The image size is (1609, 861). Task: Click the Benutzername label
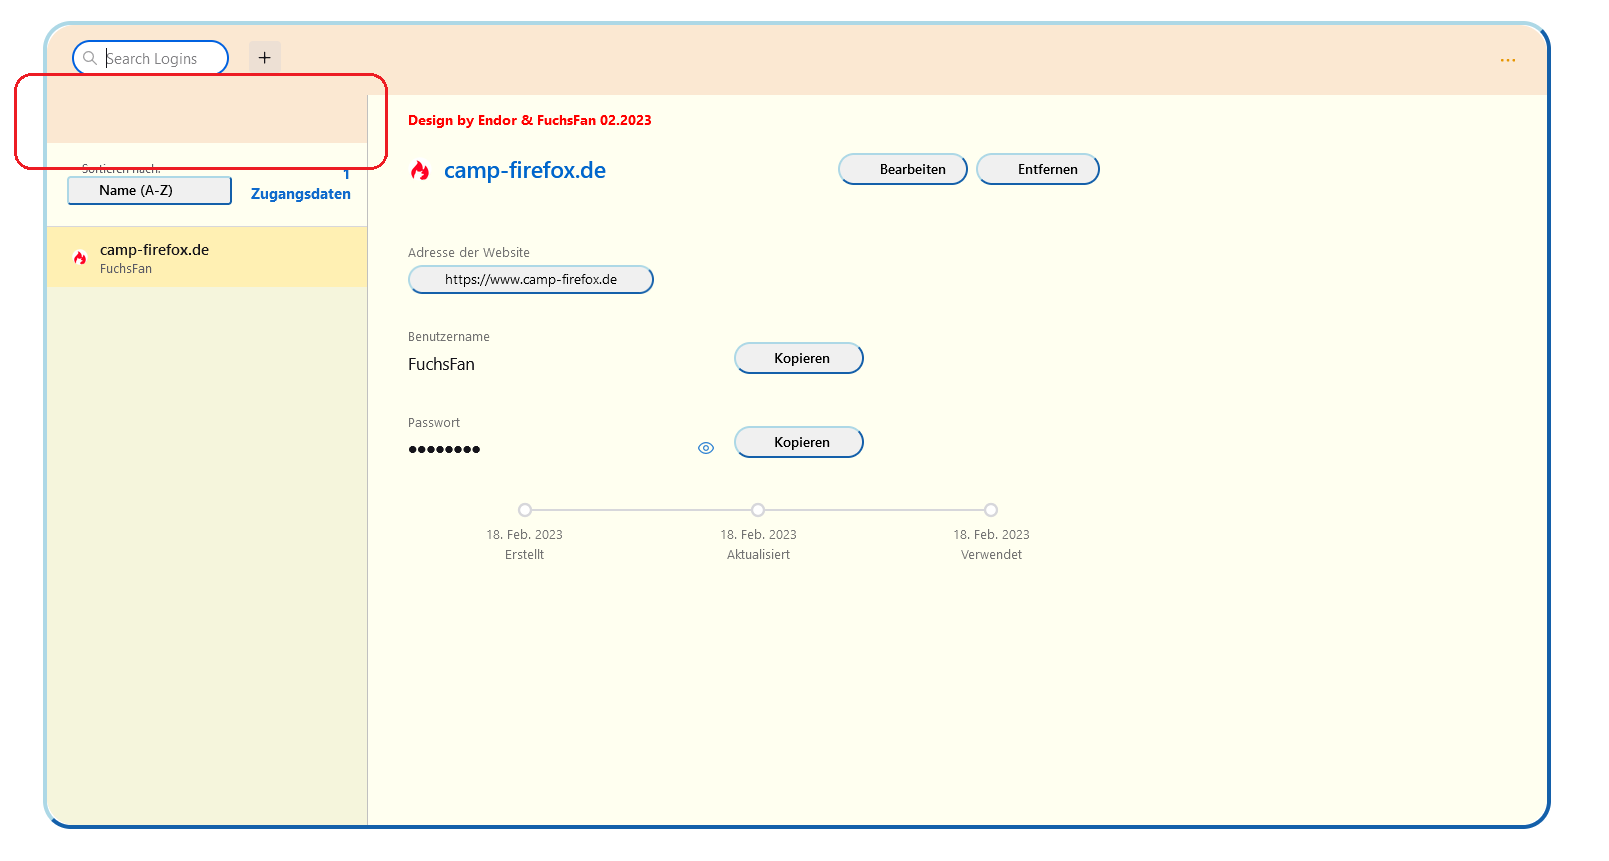pos(449,337)
